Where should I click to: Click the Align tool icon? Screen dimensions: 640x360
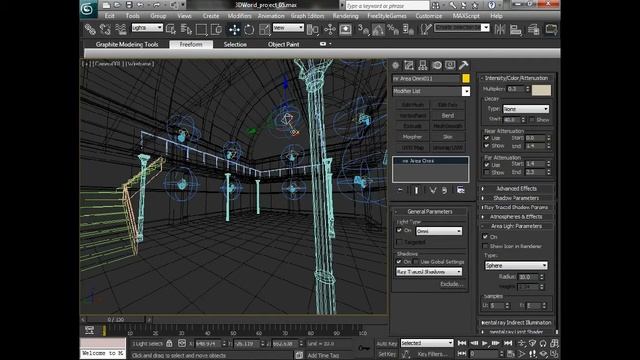tap(516, 29)
